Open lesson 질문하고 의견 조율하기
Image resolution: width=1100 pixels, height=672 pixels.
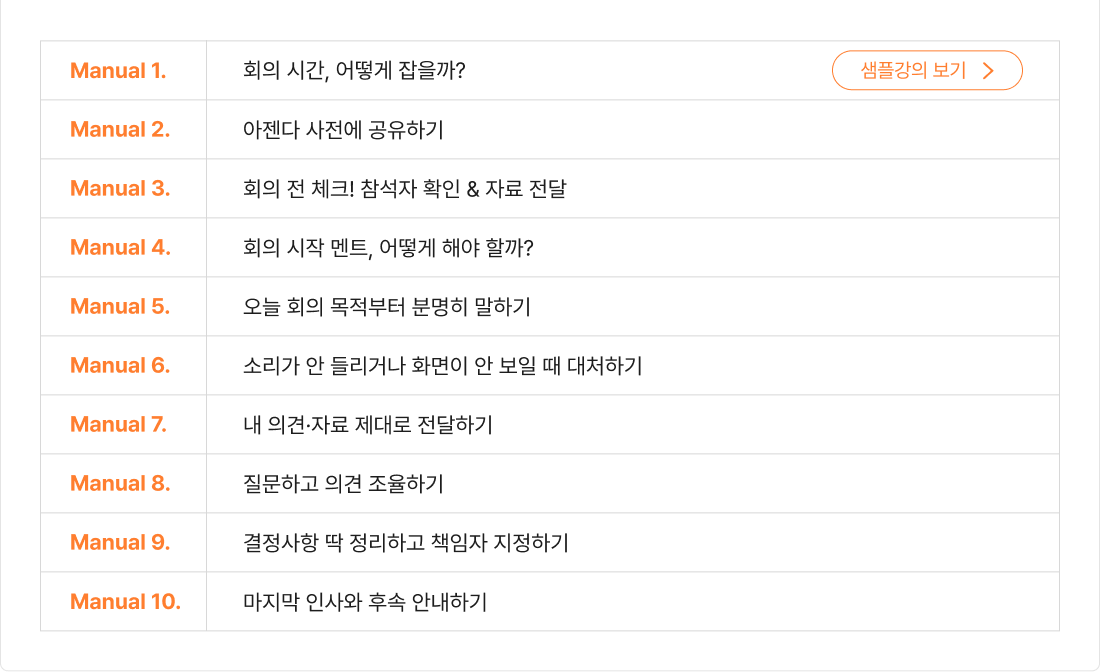click(x=343, y=483)
